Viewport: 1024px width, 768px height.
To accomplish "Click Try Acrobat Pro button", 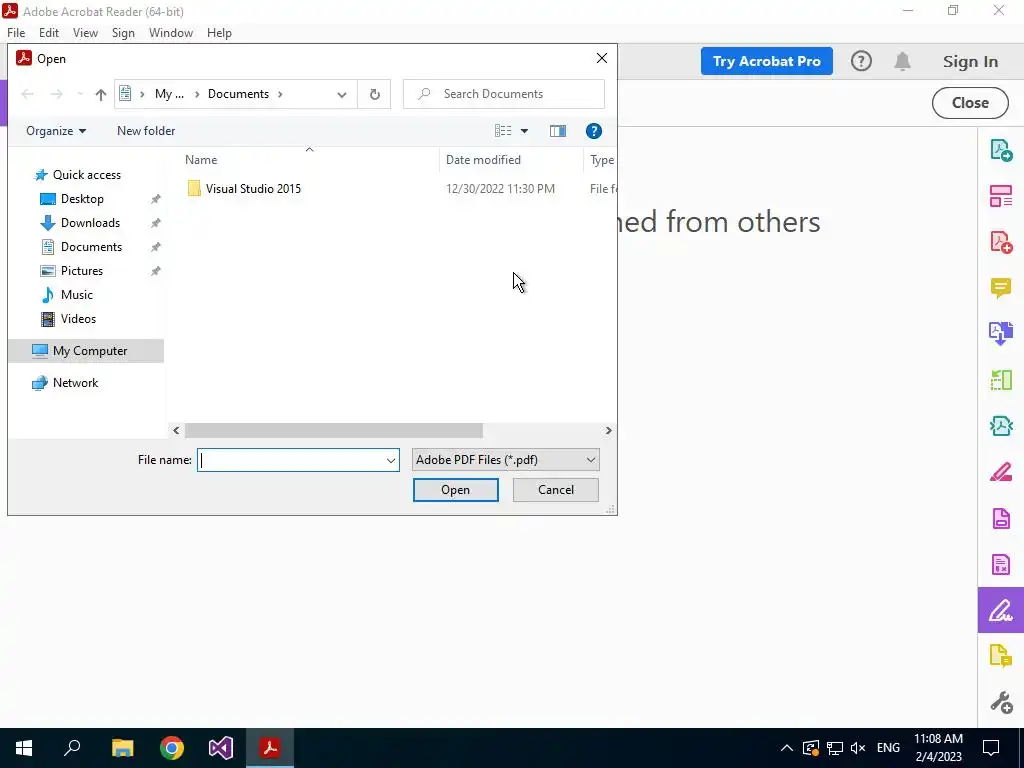I will (x=766, y=61).
